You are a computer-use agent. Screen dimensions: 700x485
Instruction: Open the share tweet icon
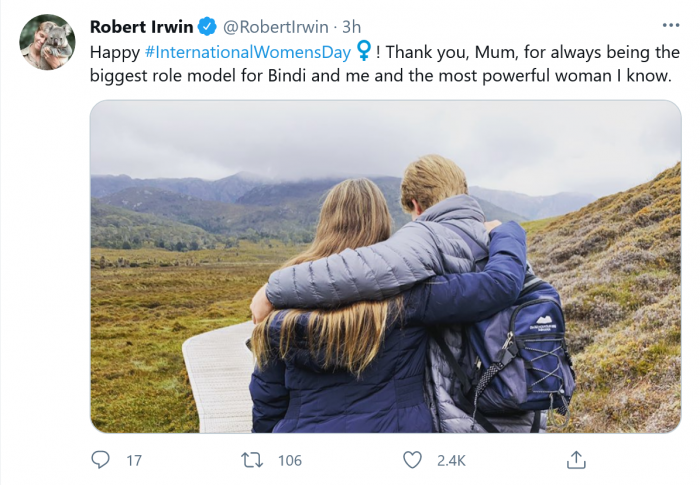pyautogui.click(x=576, y=460)
